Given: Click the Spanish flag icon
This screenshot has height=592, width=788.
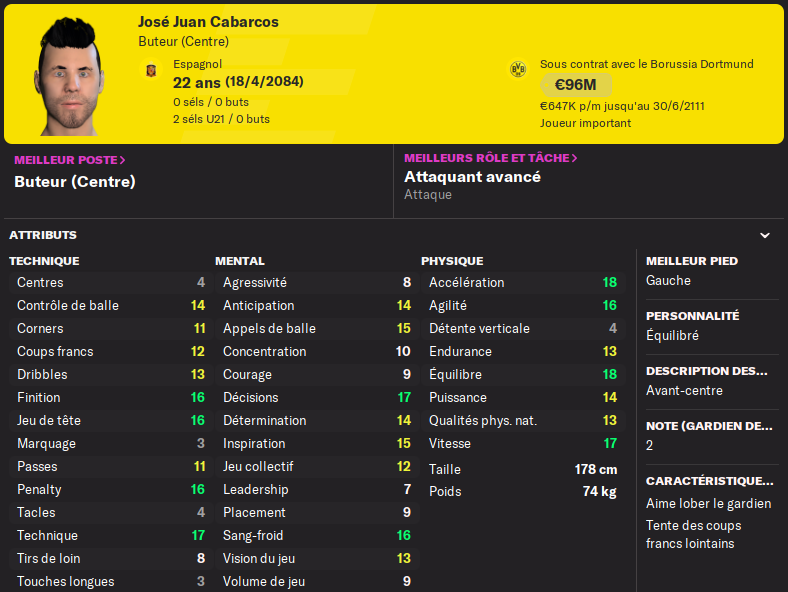Looking at the screenshot, I should click(x=152, y=70).
